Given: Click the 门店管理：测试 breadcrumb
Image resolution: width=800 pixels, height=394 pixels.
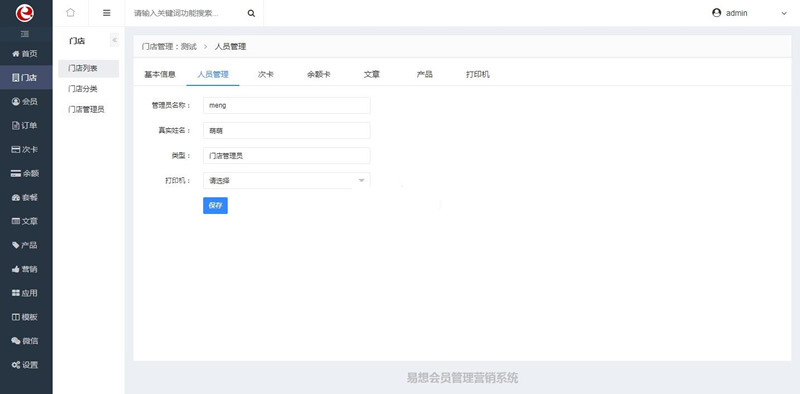Looking at the screenshot, I should [169, 46].
